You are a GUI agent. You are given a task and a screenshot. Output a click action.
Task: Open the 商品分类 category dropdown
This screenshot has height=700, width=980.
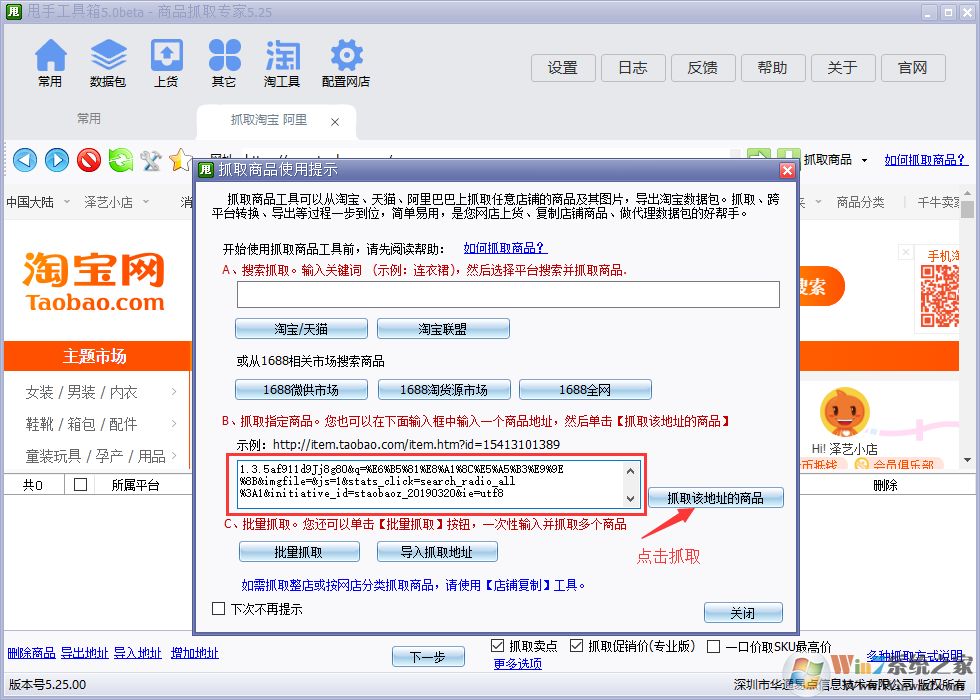(860, 201)
